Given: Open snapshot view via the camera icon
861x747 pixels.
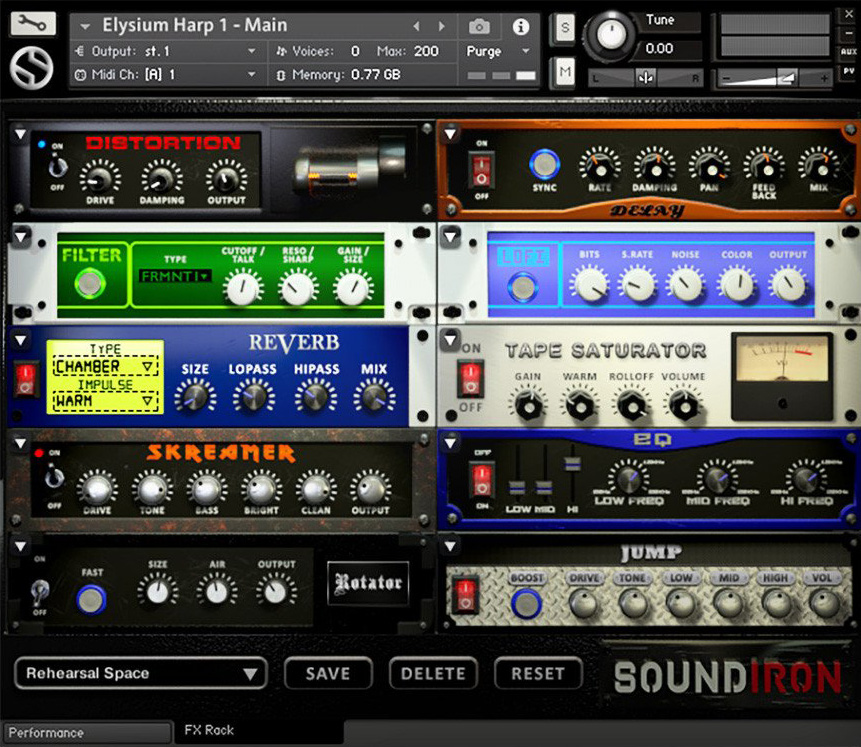Looking at the screenshot, I should click(x=478, y=27).
